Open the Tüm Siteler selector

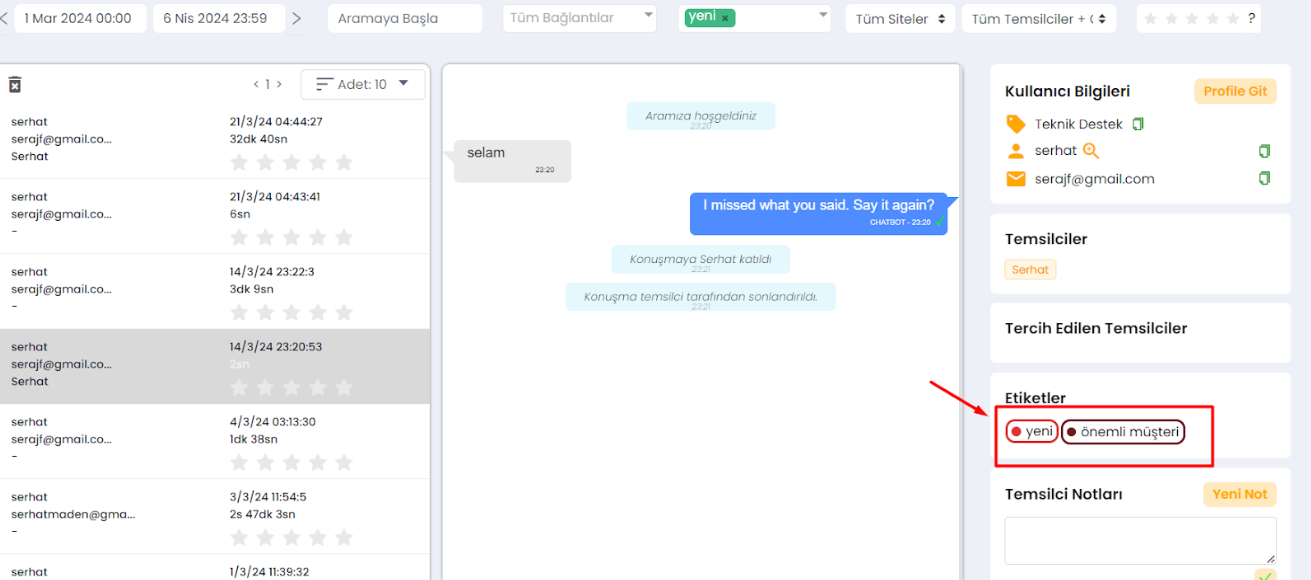click(x=900, y=19)
